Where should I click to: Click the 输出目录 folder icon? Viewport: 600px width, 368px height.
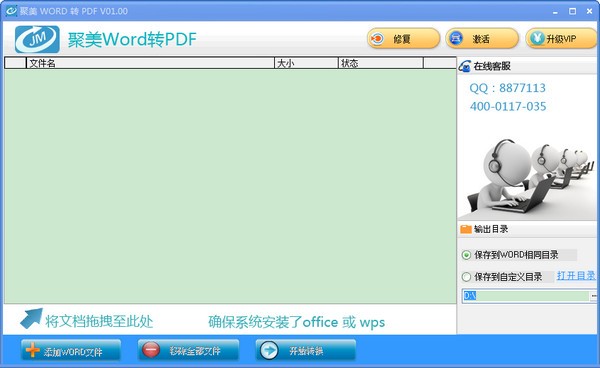466,229
